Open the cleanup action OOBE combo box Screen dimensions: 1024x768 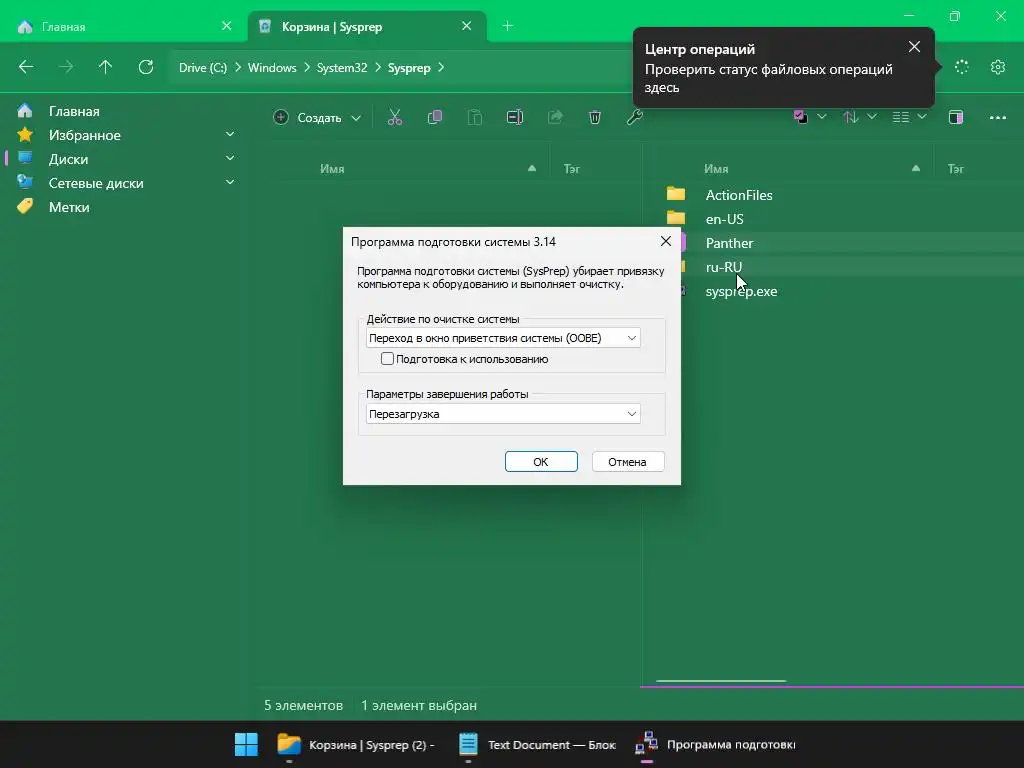tap(503, 338)
